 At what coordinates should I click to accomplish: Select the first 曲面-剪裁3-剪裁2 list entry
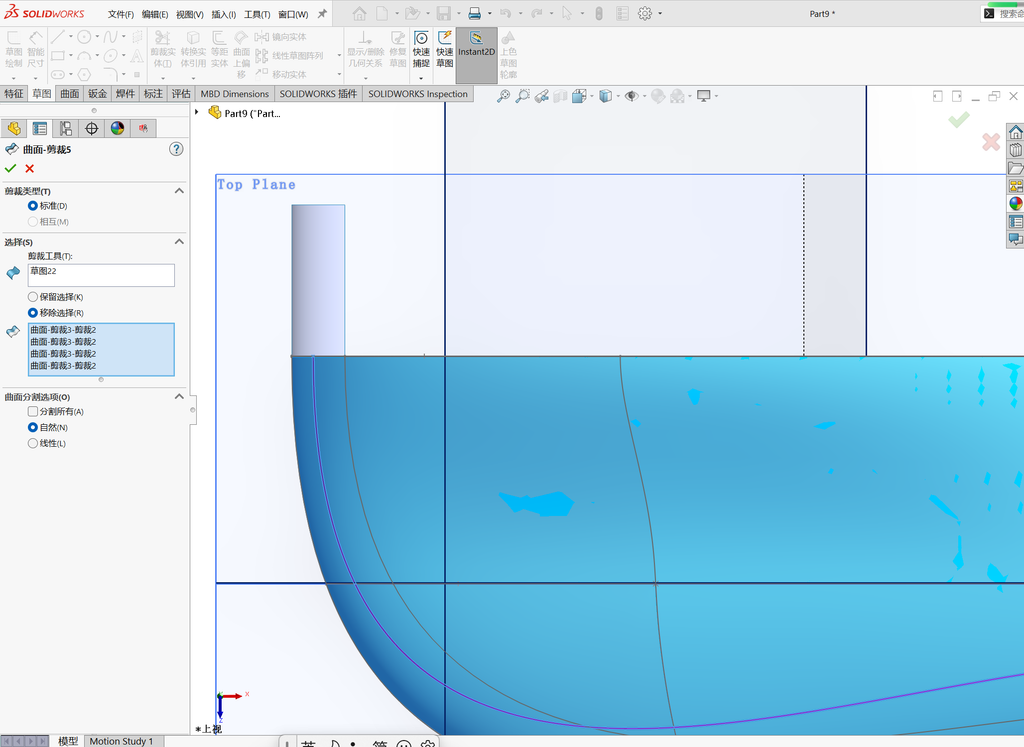[101, 330]
